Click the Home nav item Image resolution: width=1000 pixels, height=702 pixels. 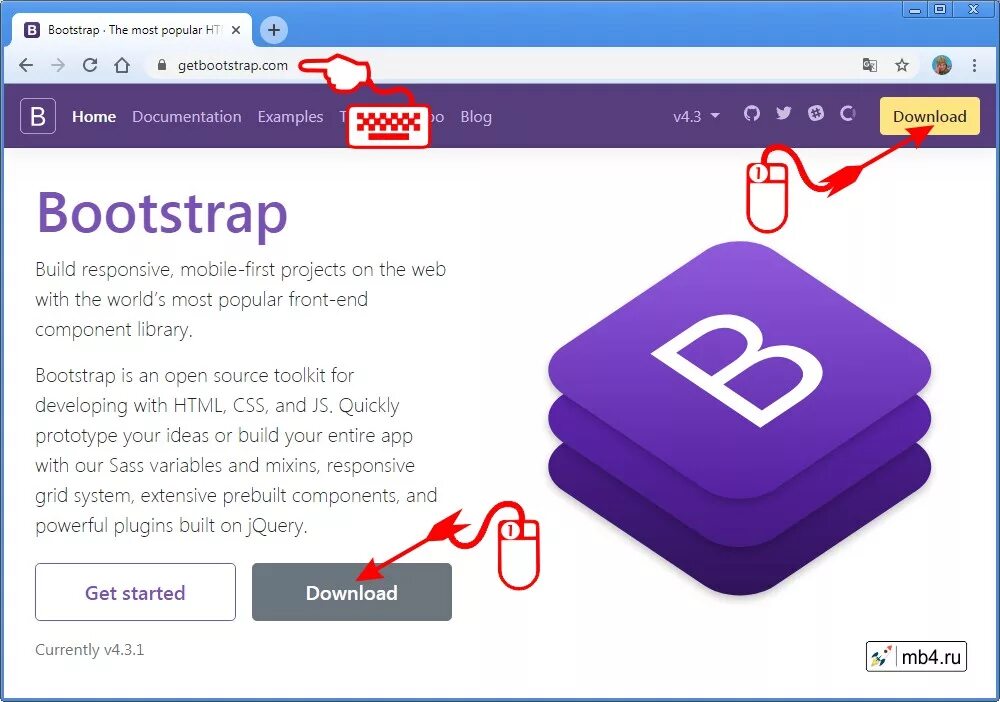[x=94, y=117]
